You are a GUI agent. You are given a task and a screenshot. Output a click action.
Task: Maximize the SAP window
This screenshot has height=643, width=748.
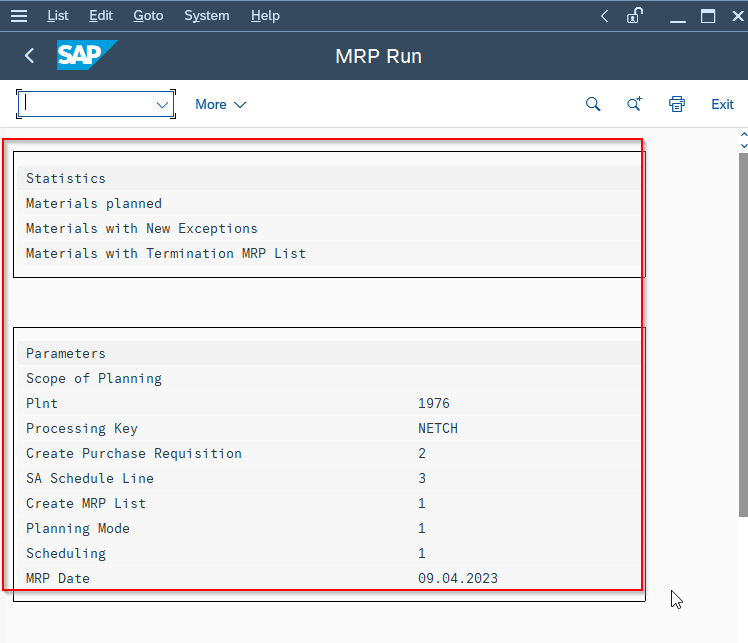(x=708, y=16)
